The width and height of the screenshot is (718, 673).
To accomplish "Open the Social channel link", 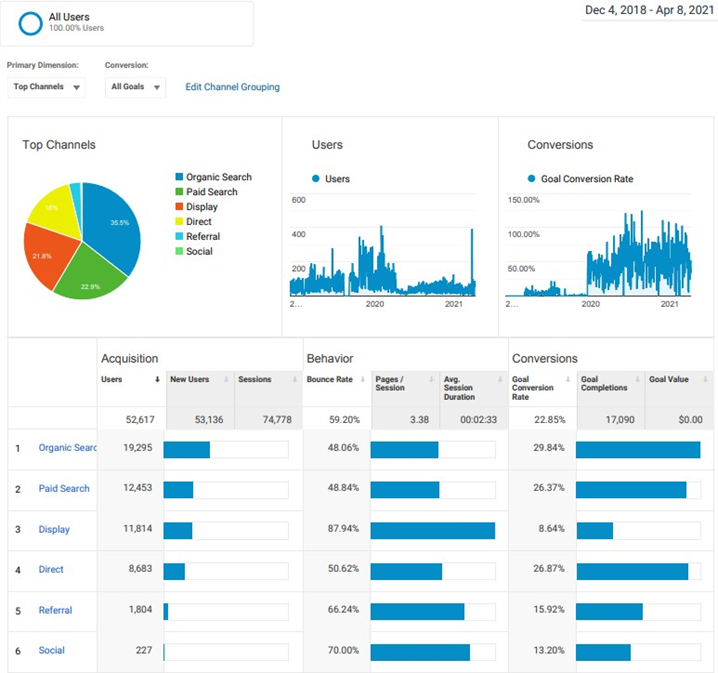I will [51, 651].
